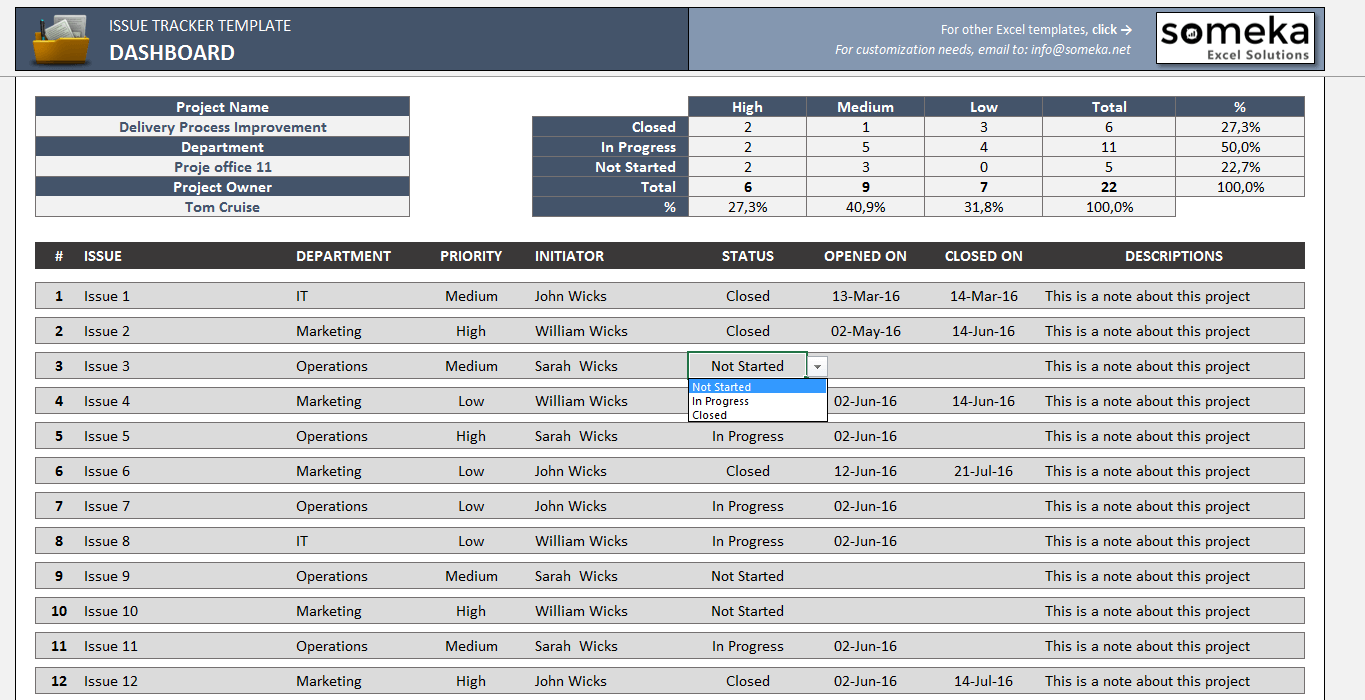Click the Someka Excel Solutions logo
1365x700 pixels.
coord(1236,38)
